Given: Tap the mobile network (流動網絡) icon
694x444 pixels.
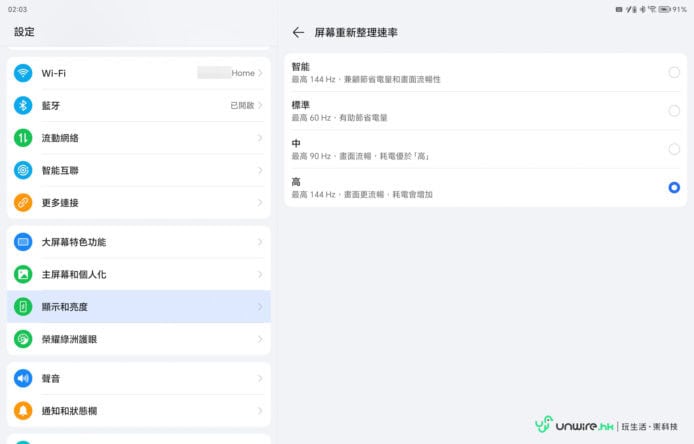Looking at the screenshot, I should coord(23,138).
